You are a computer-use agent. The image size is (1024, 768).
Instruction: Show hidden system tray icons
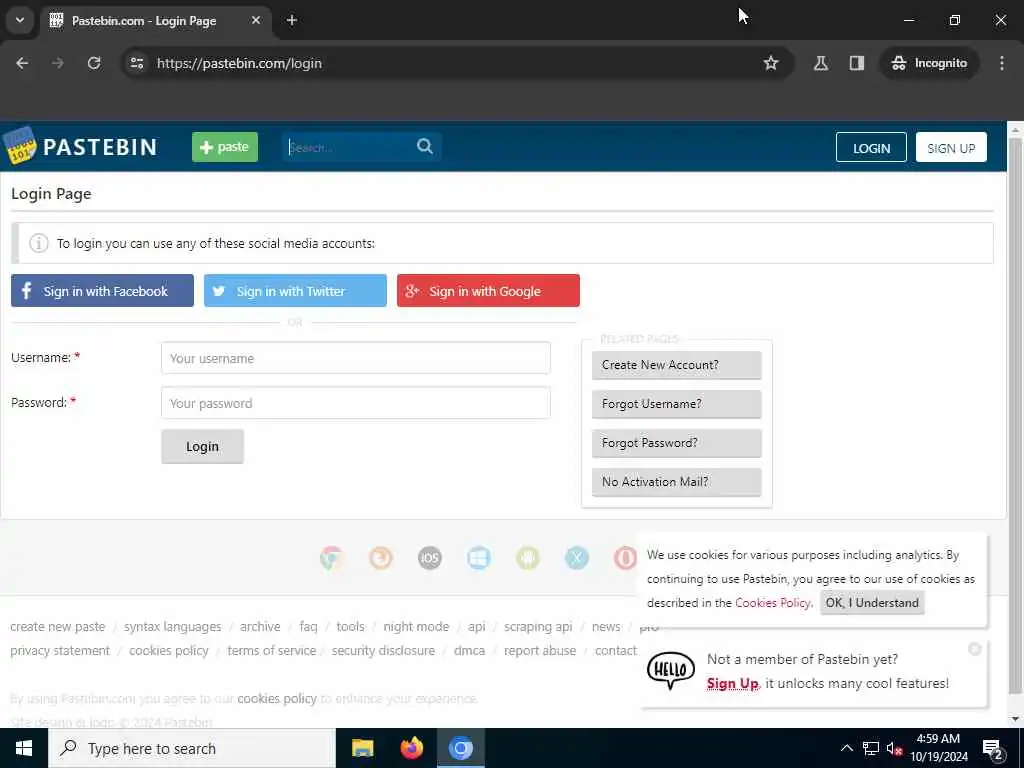tap(846, 748)
